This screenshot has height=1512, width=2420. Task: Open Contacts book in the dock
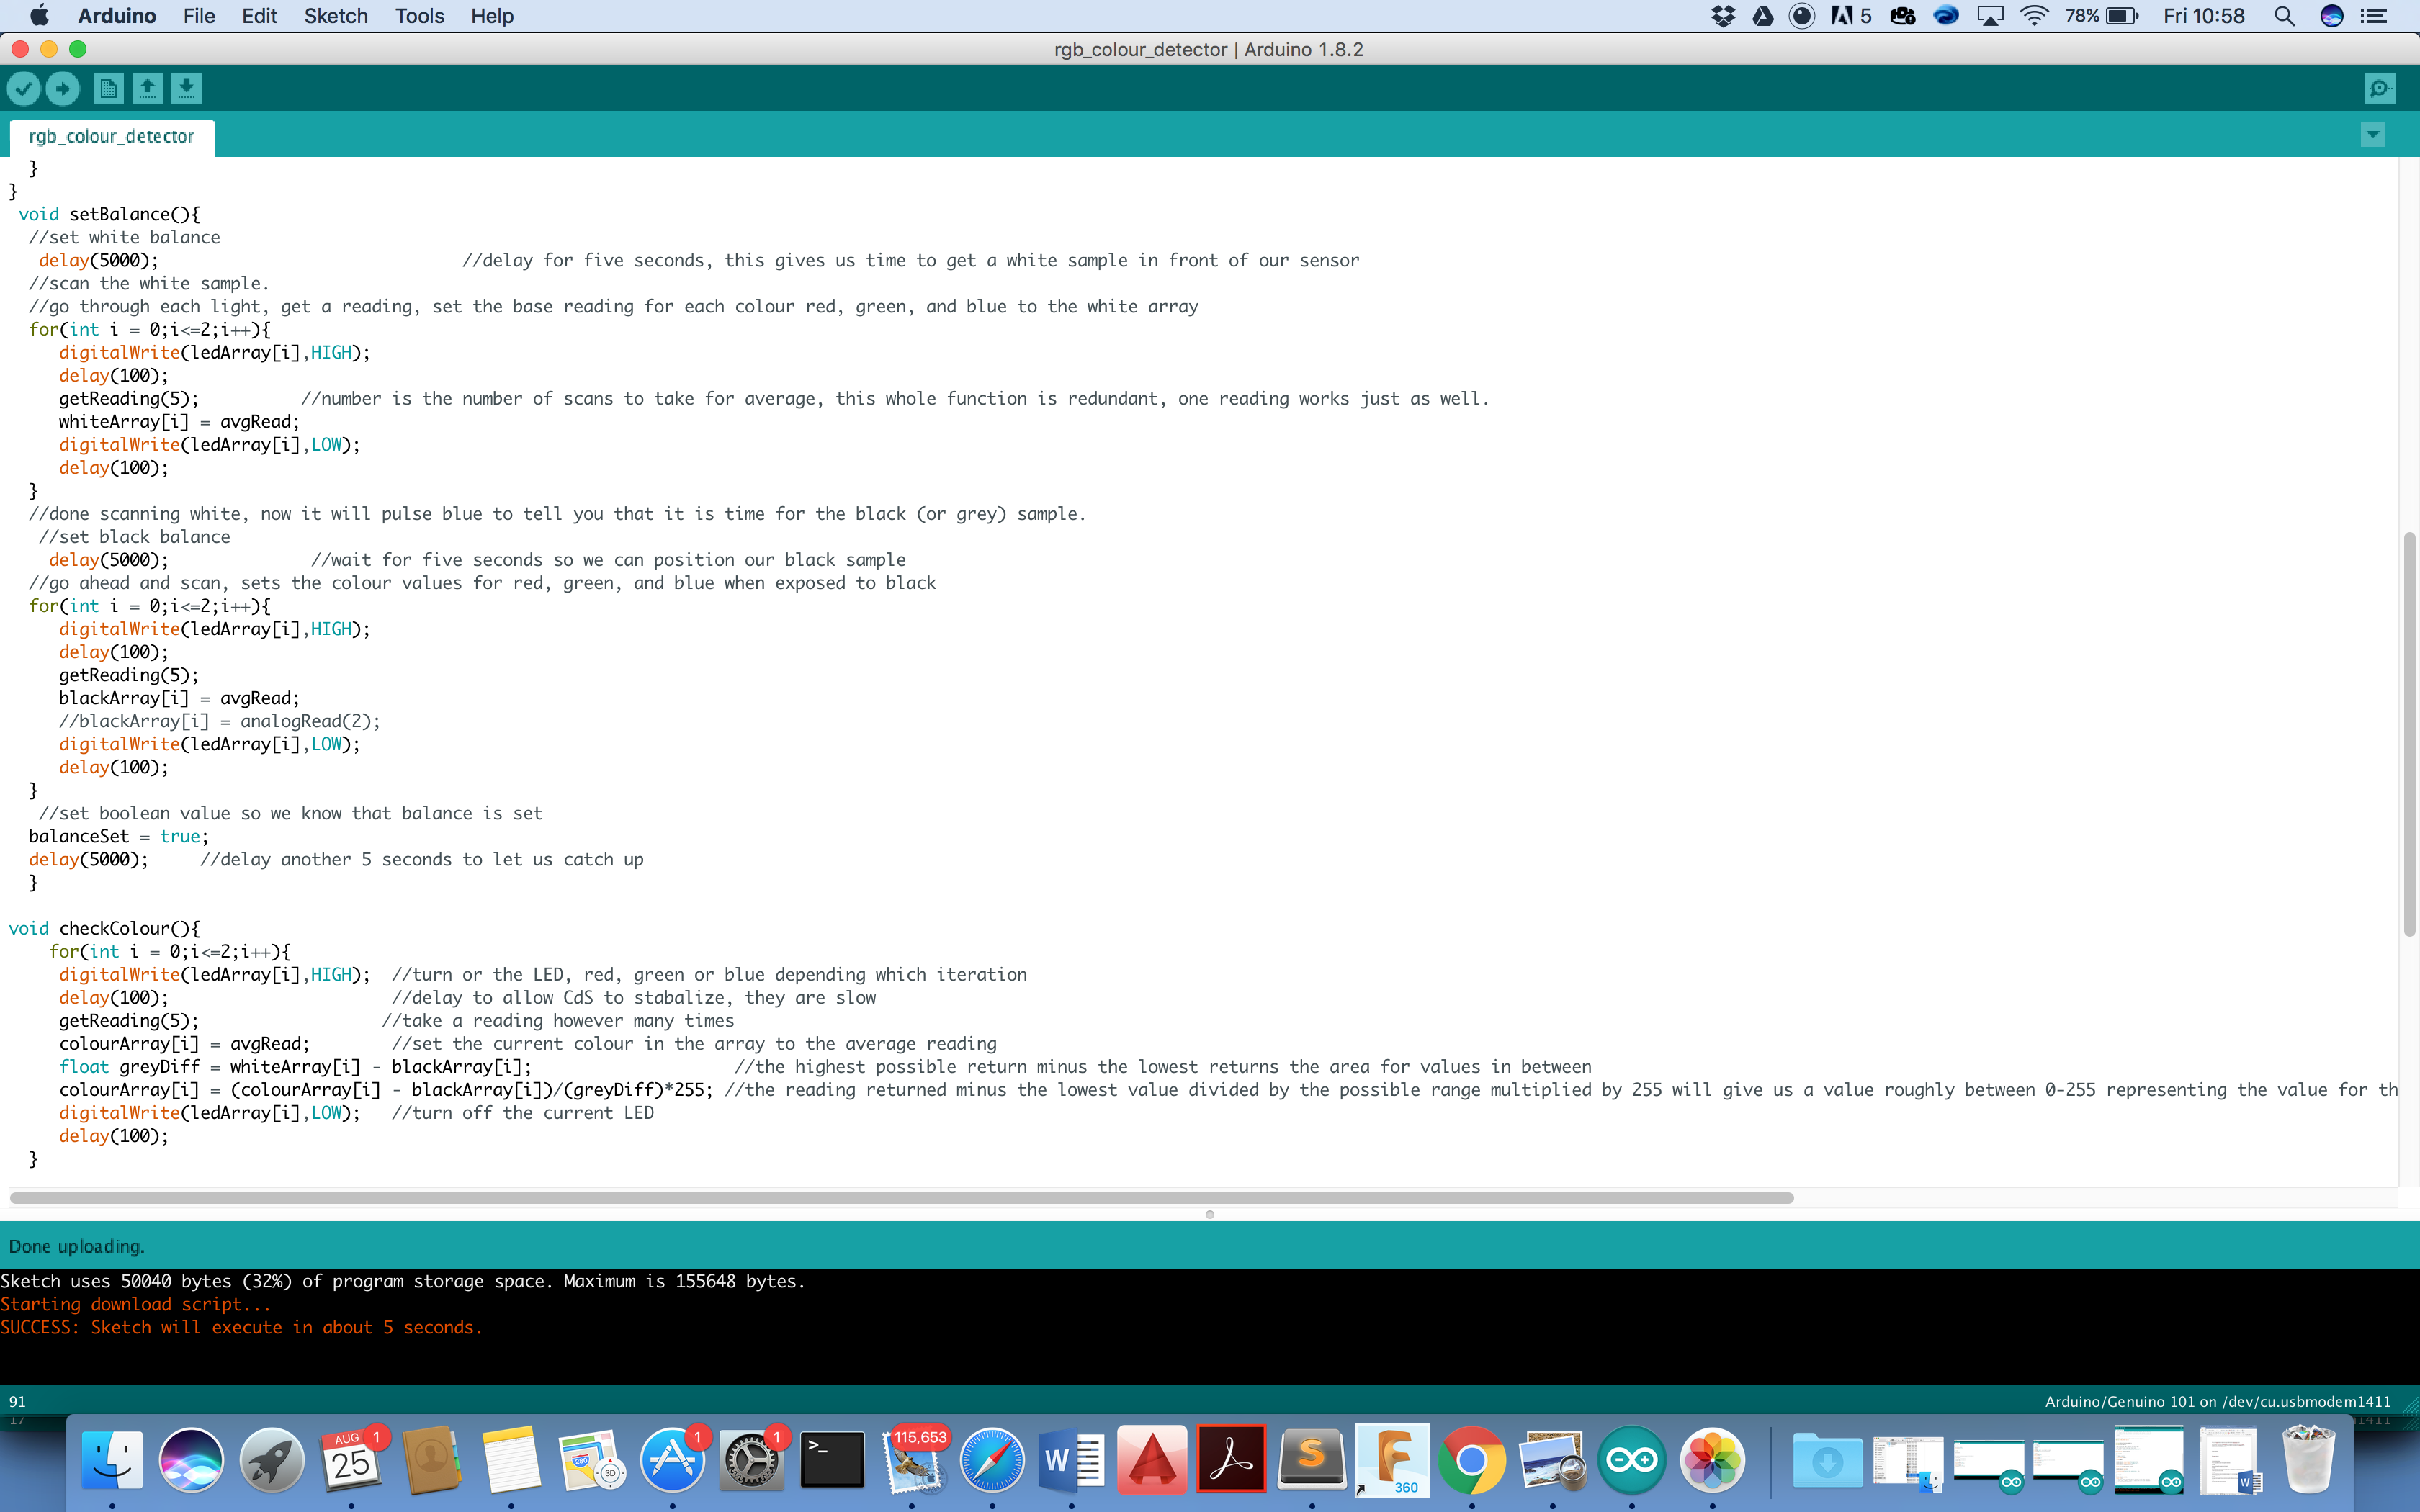(431, 1461)
